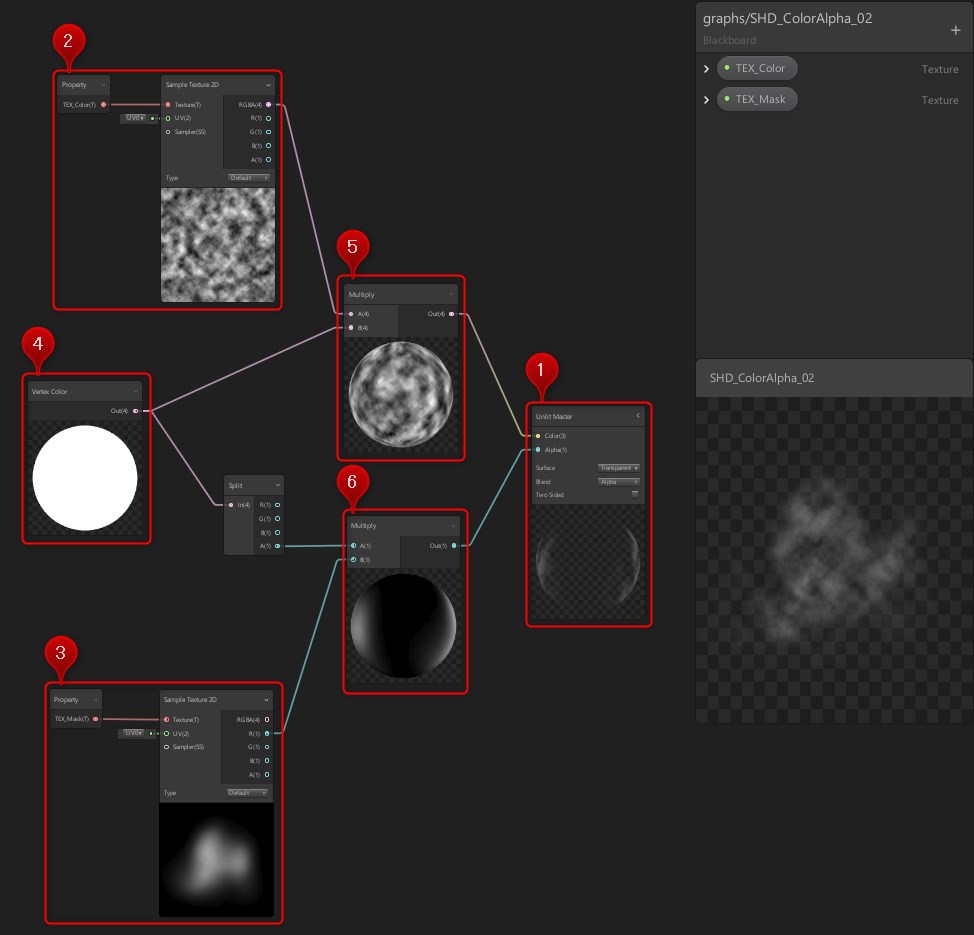Select the white sphere preview on Vertex Color
The width and height of the screenshot is (974, 935).
[85, 478]
